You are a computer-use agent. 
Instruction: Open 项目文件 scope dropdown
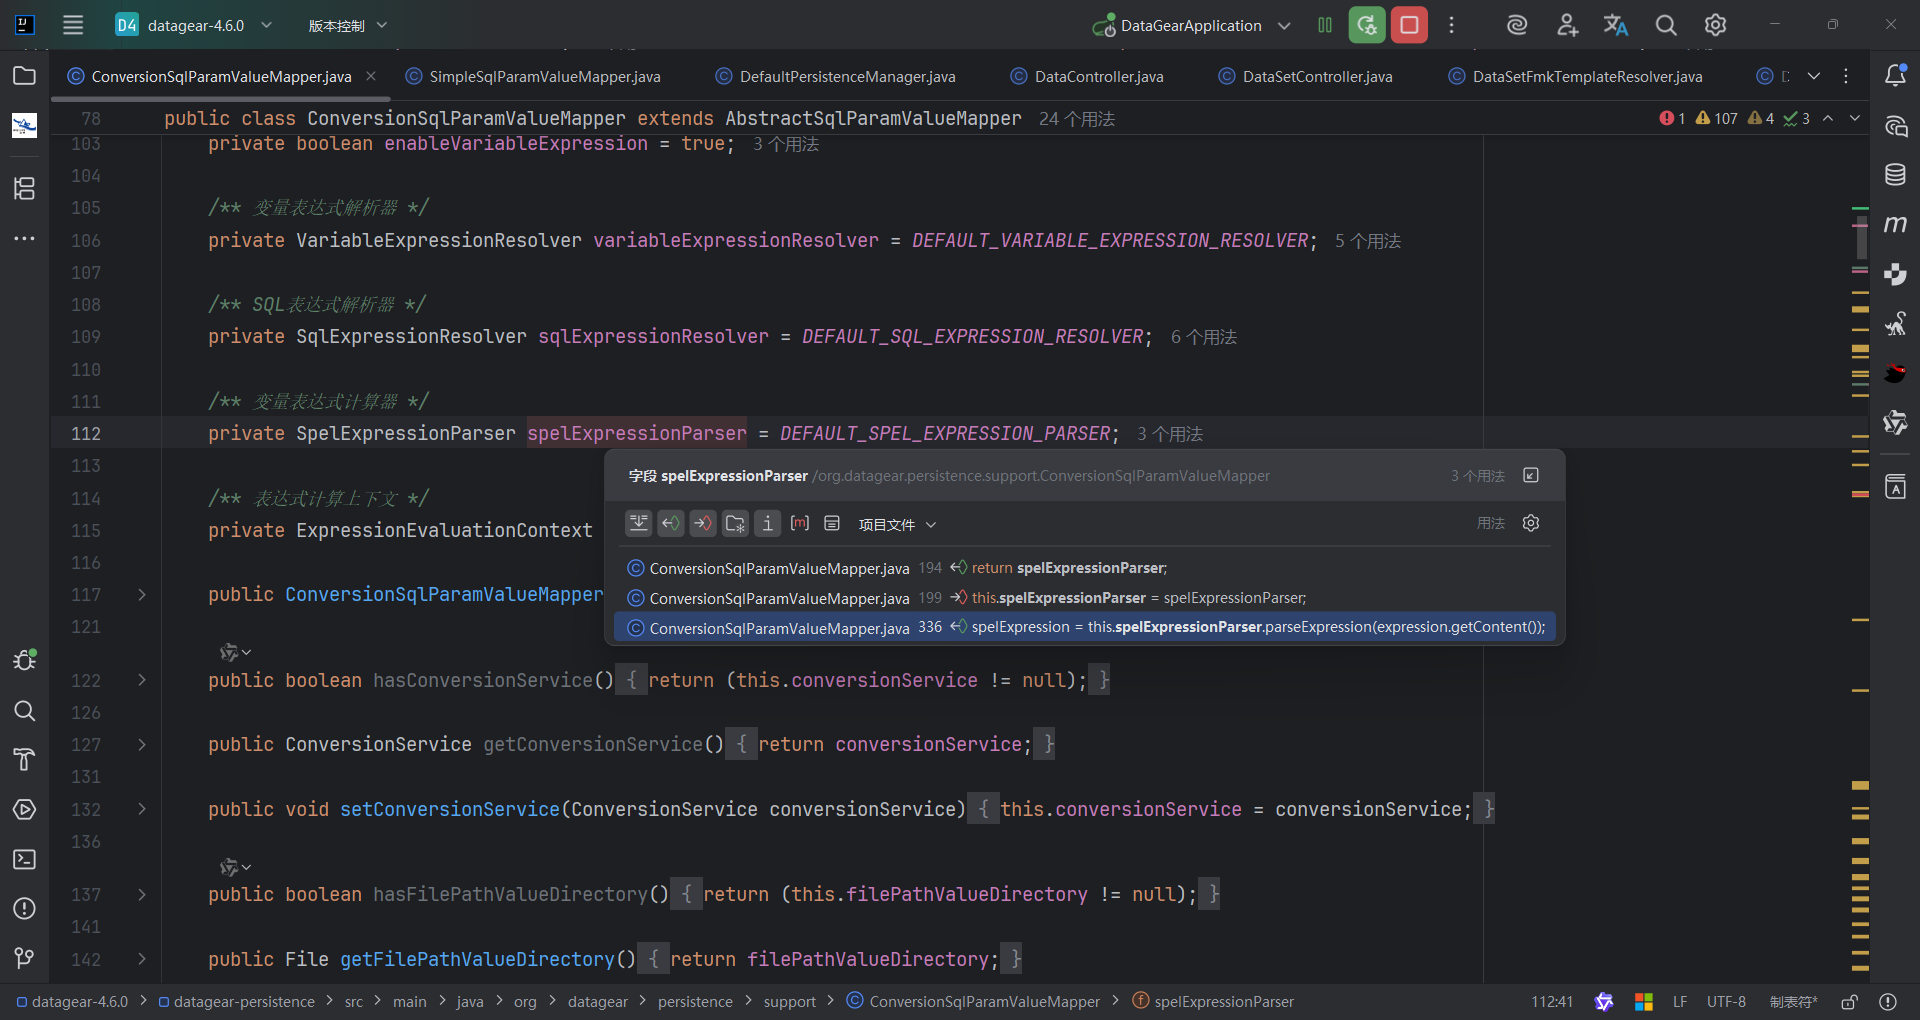[x=897, y=524]
